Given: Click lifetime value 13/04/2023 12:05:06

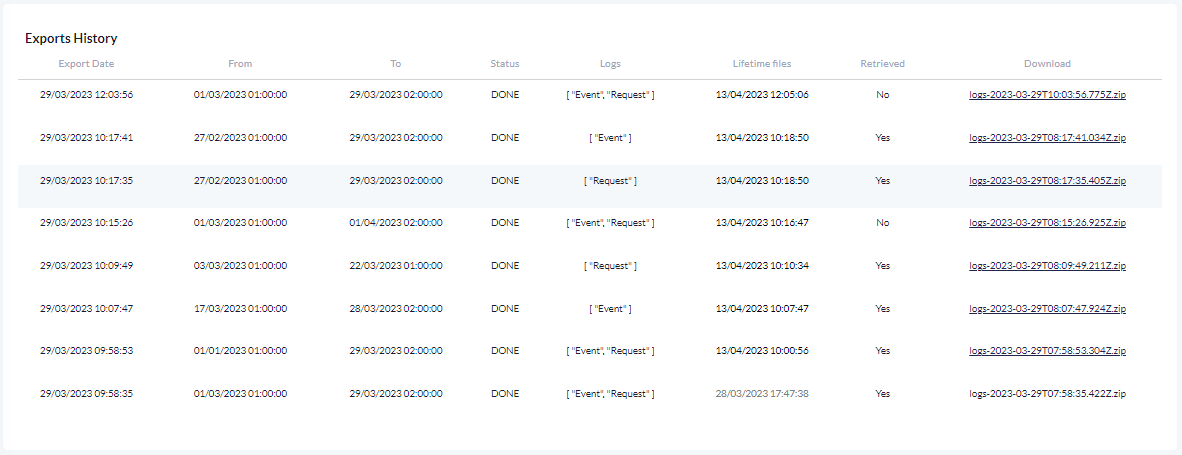Looking at the screenshot, I should tap(762, 95).
